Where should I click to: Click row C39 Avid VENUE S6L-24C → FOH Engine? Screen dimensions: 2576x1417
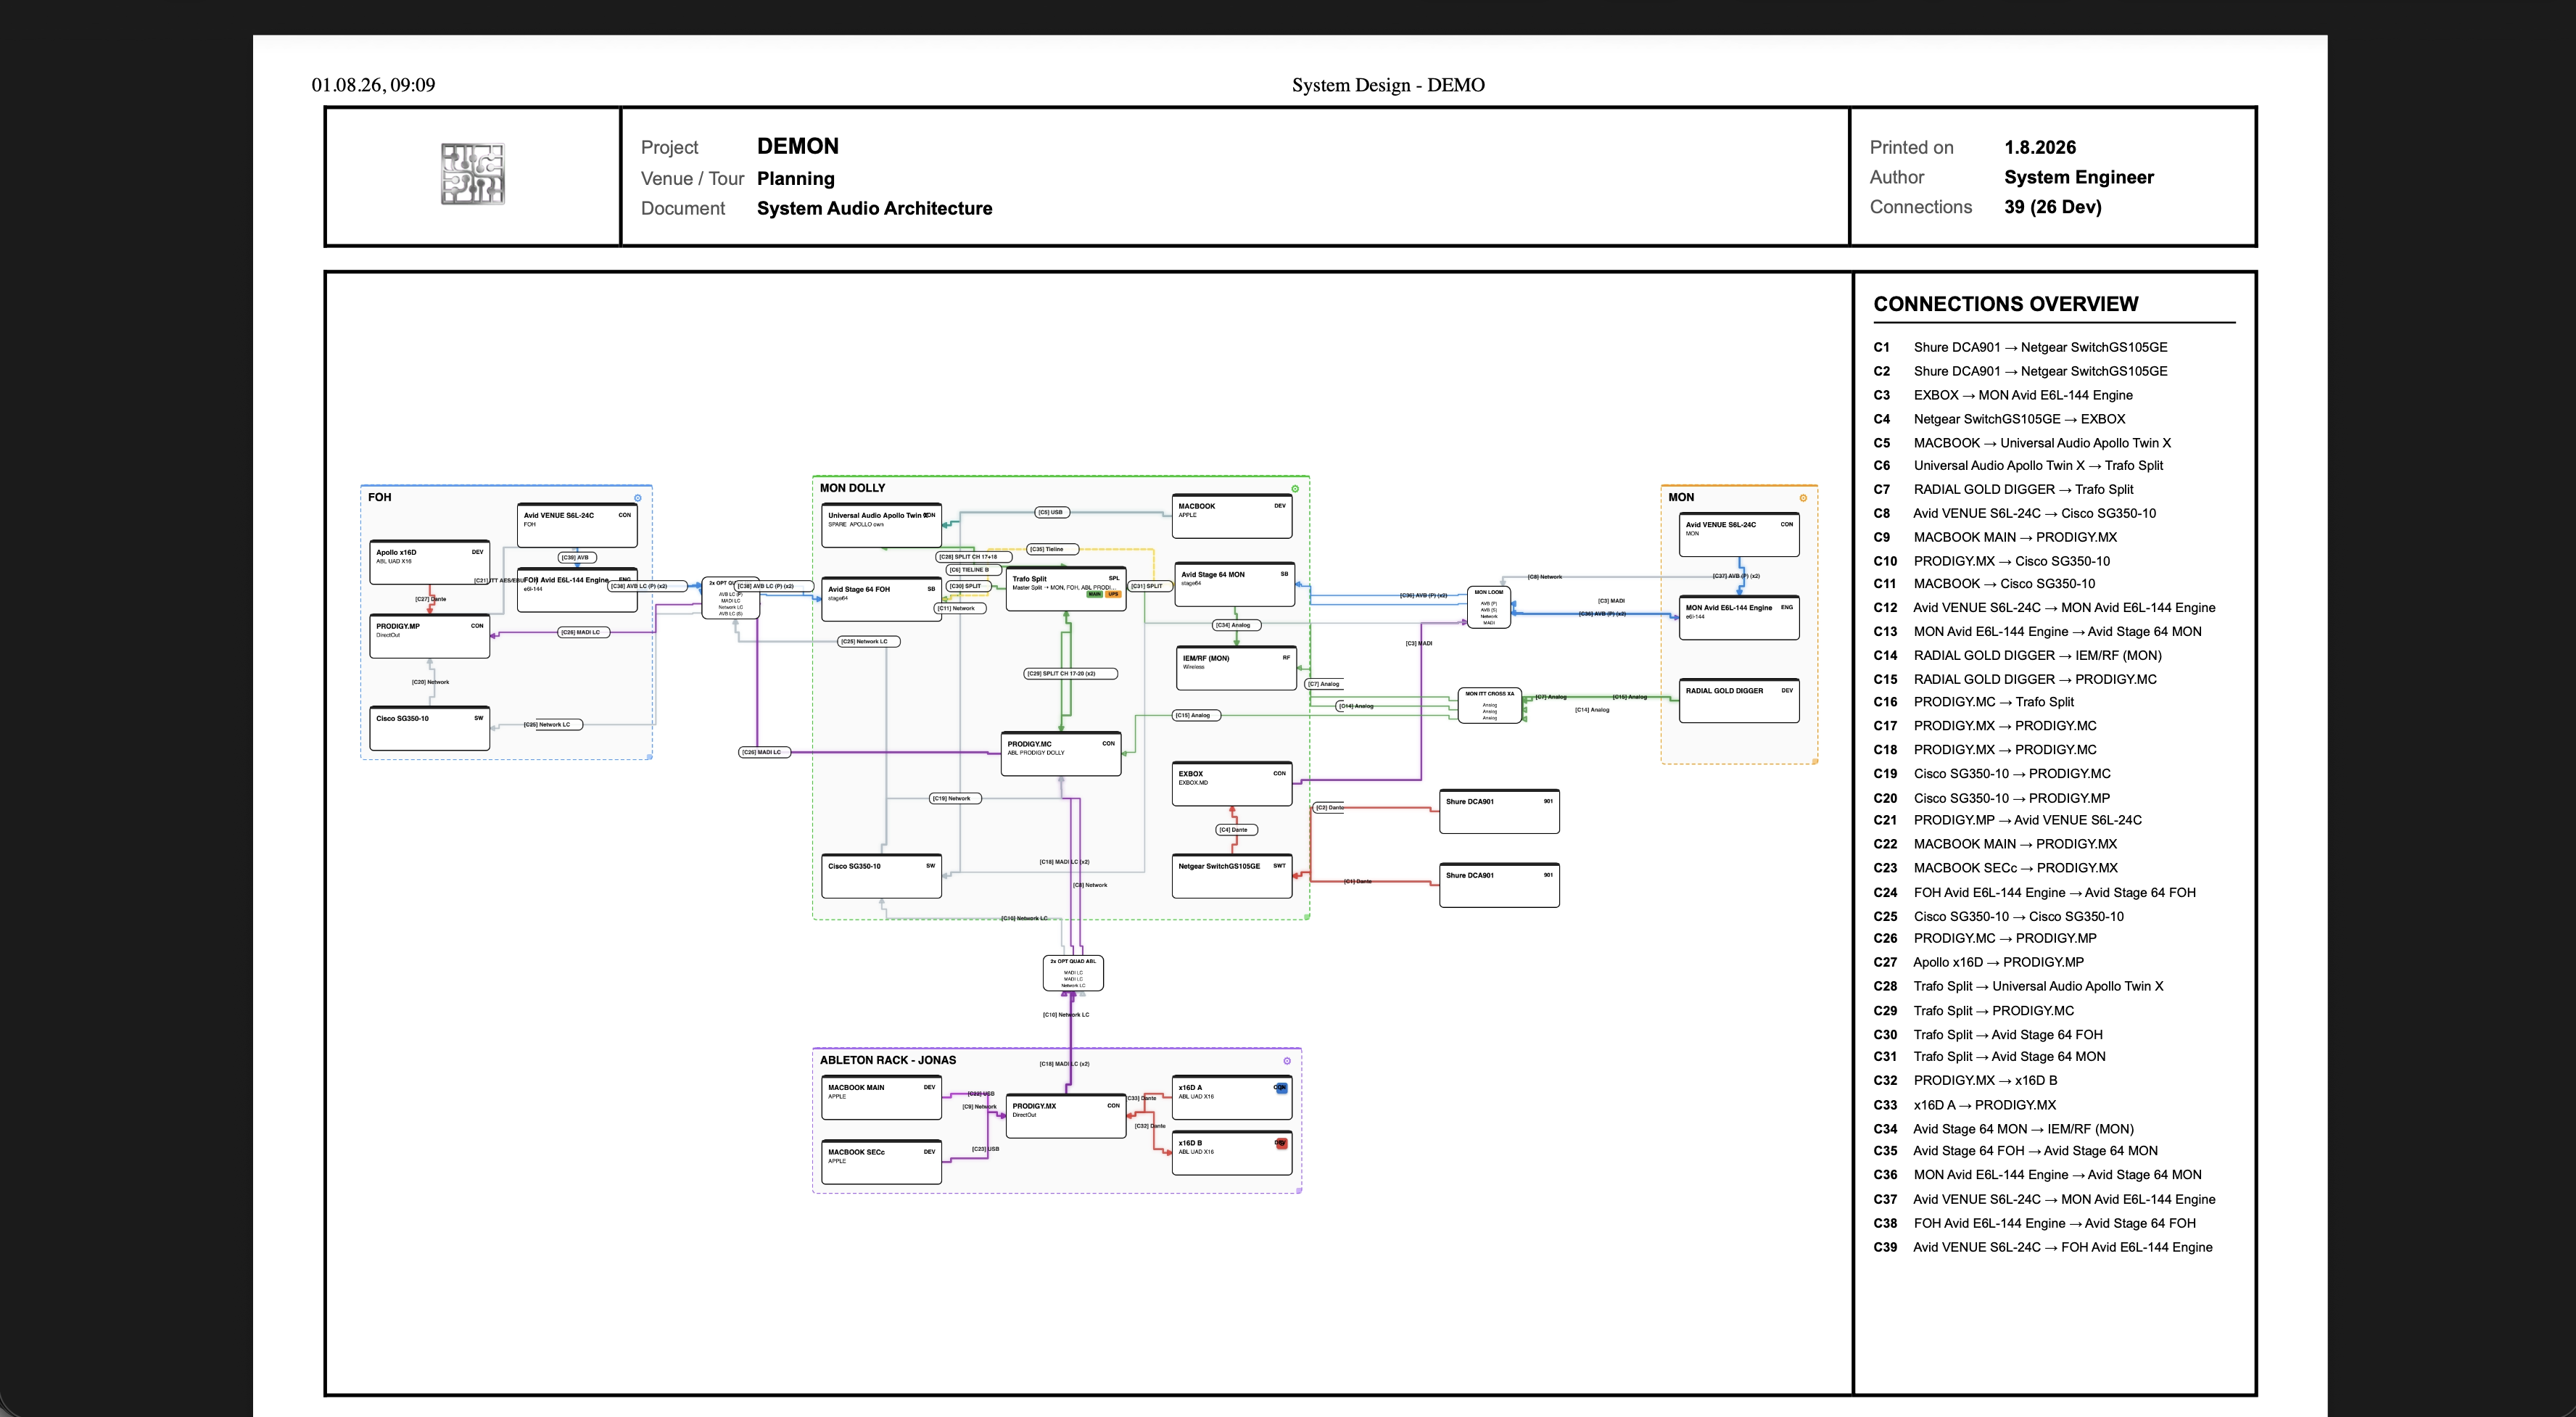pyautogui.click(x=2043, y=1247)
